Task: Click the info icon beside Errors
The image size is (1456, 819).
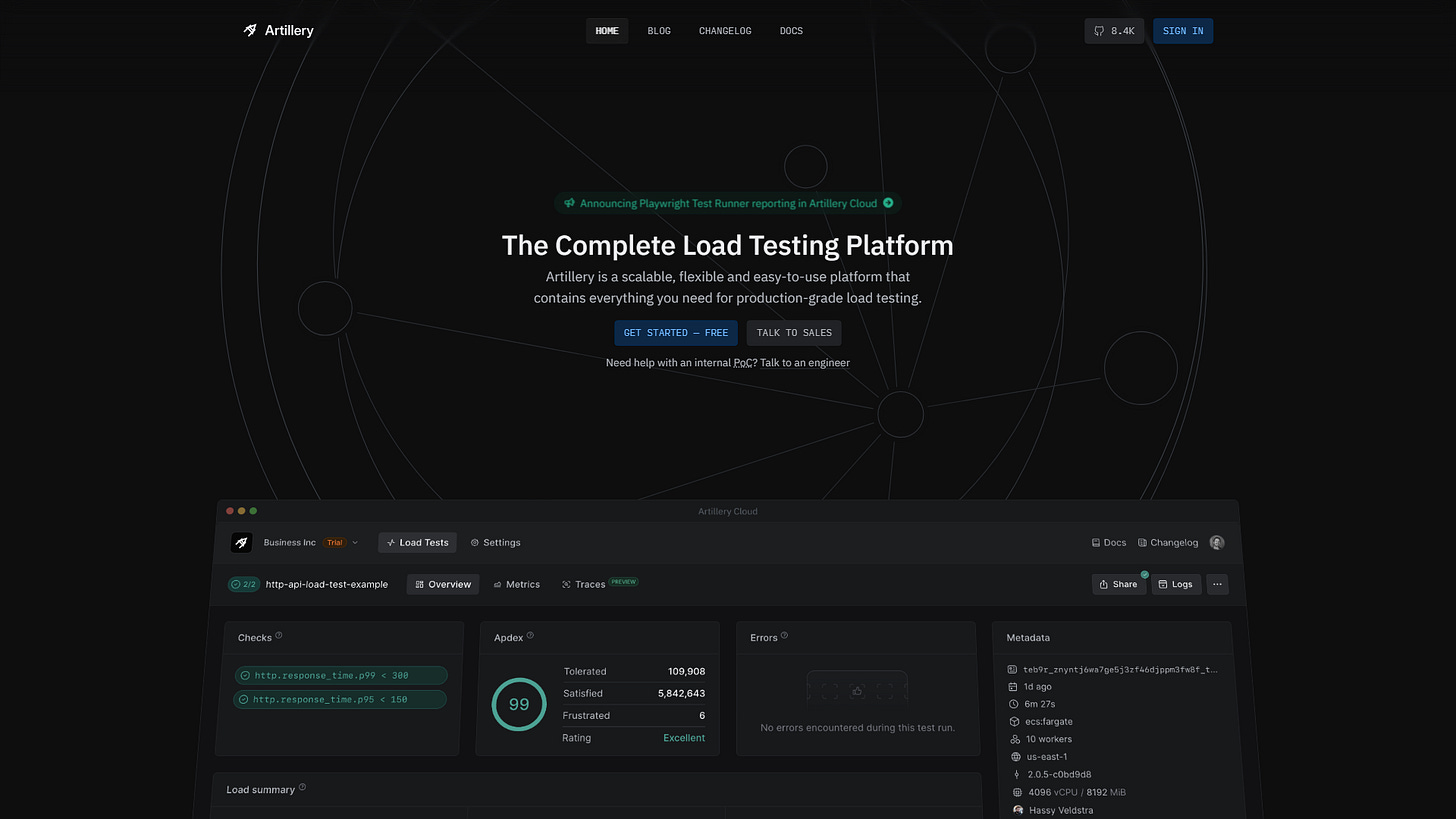Action: 784,636
